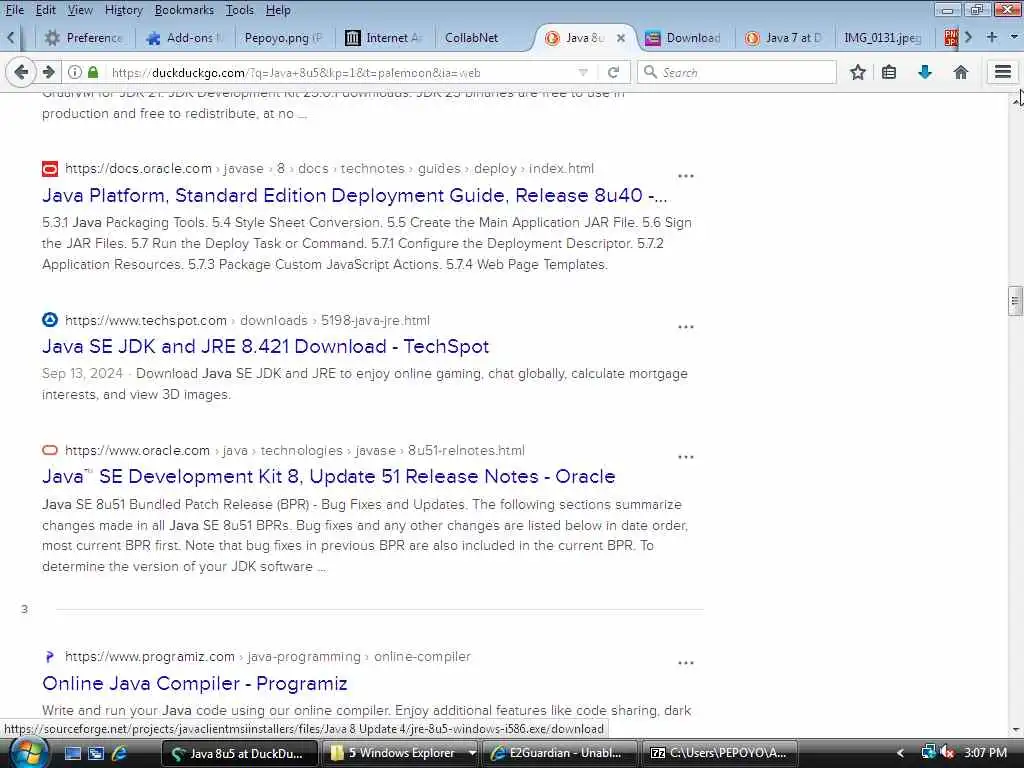Open the Bookmarks menu
This screenshot has width=1024, height=768.
[184, 10]
